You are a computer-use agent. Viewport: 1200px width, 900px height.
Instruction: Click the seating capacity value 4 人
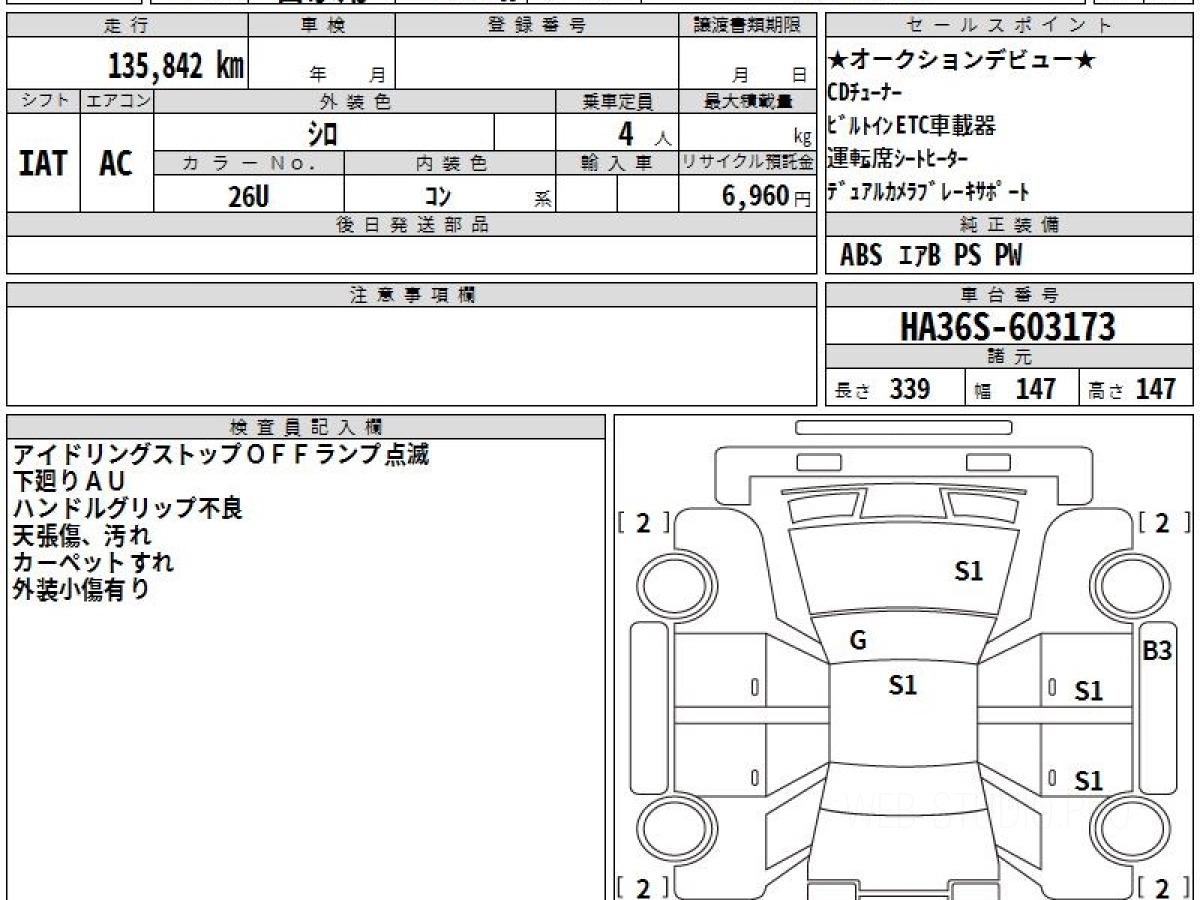coord(645,133)
